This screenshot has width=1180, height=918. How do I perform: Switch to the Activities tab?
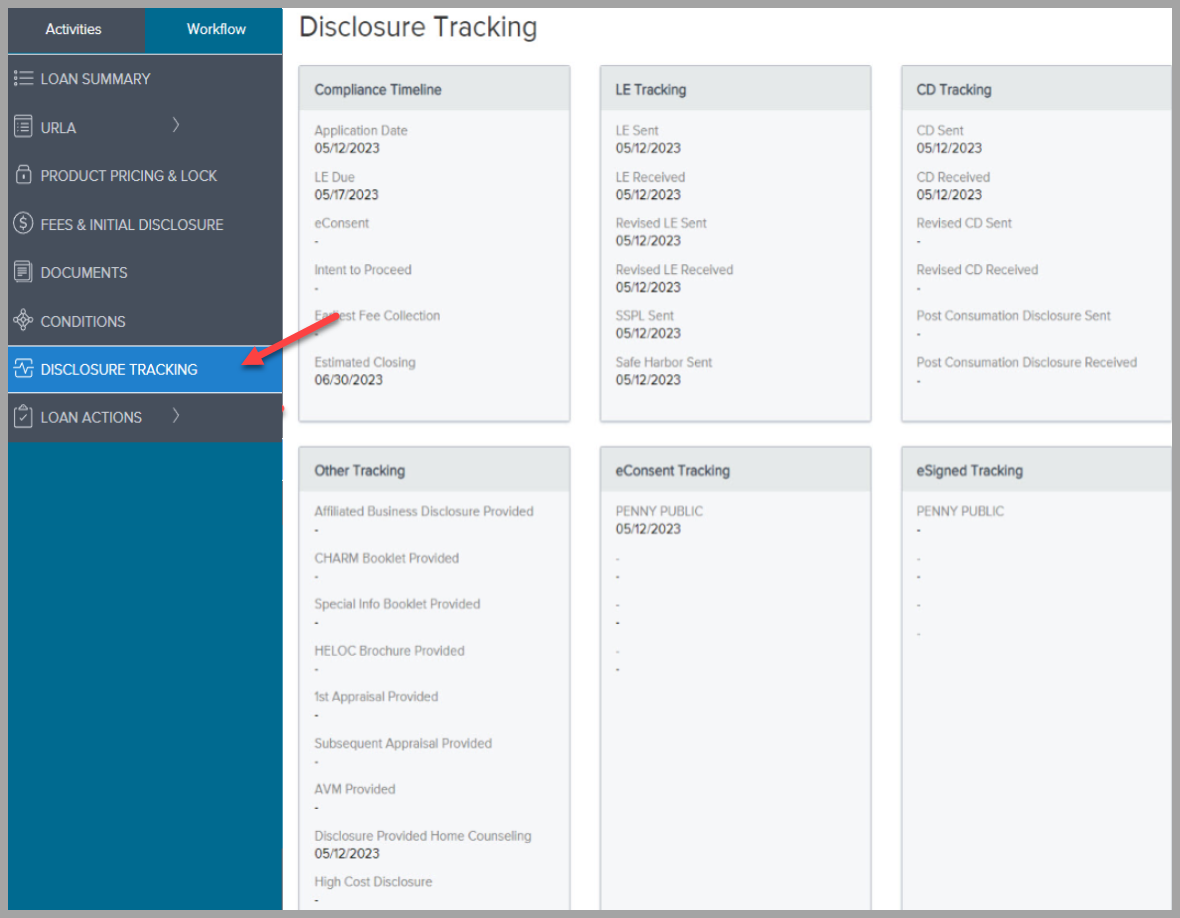(x=75, y=30)
